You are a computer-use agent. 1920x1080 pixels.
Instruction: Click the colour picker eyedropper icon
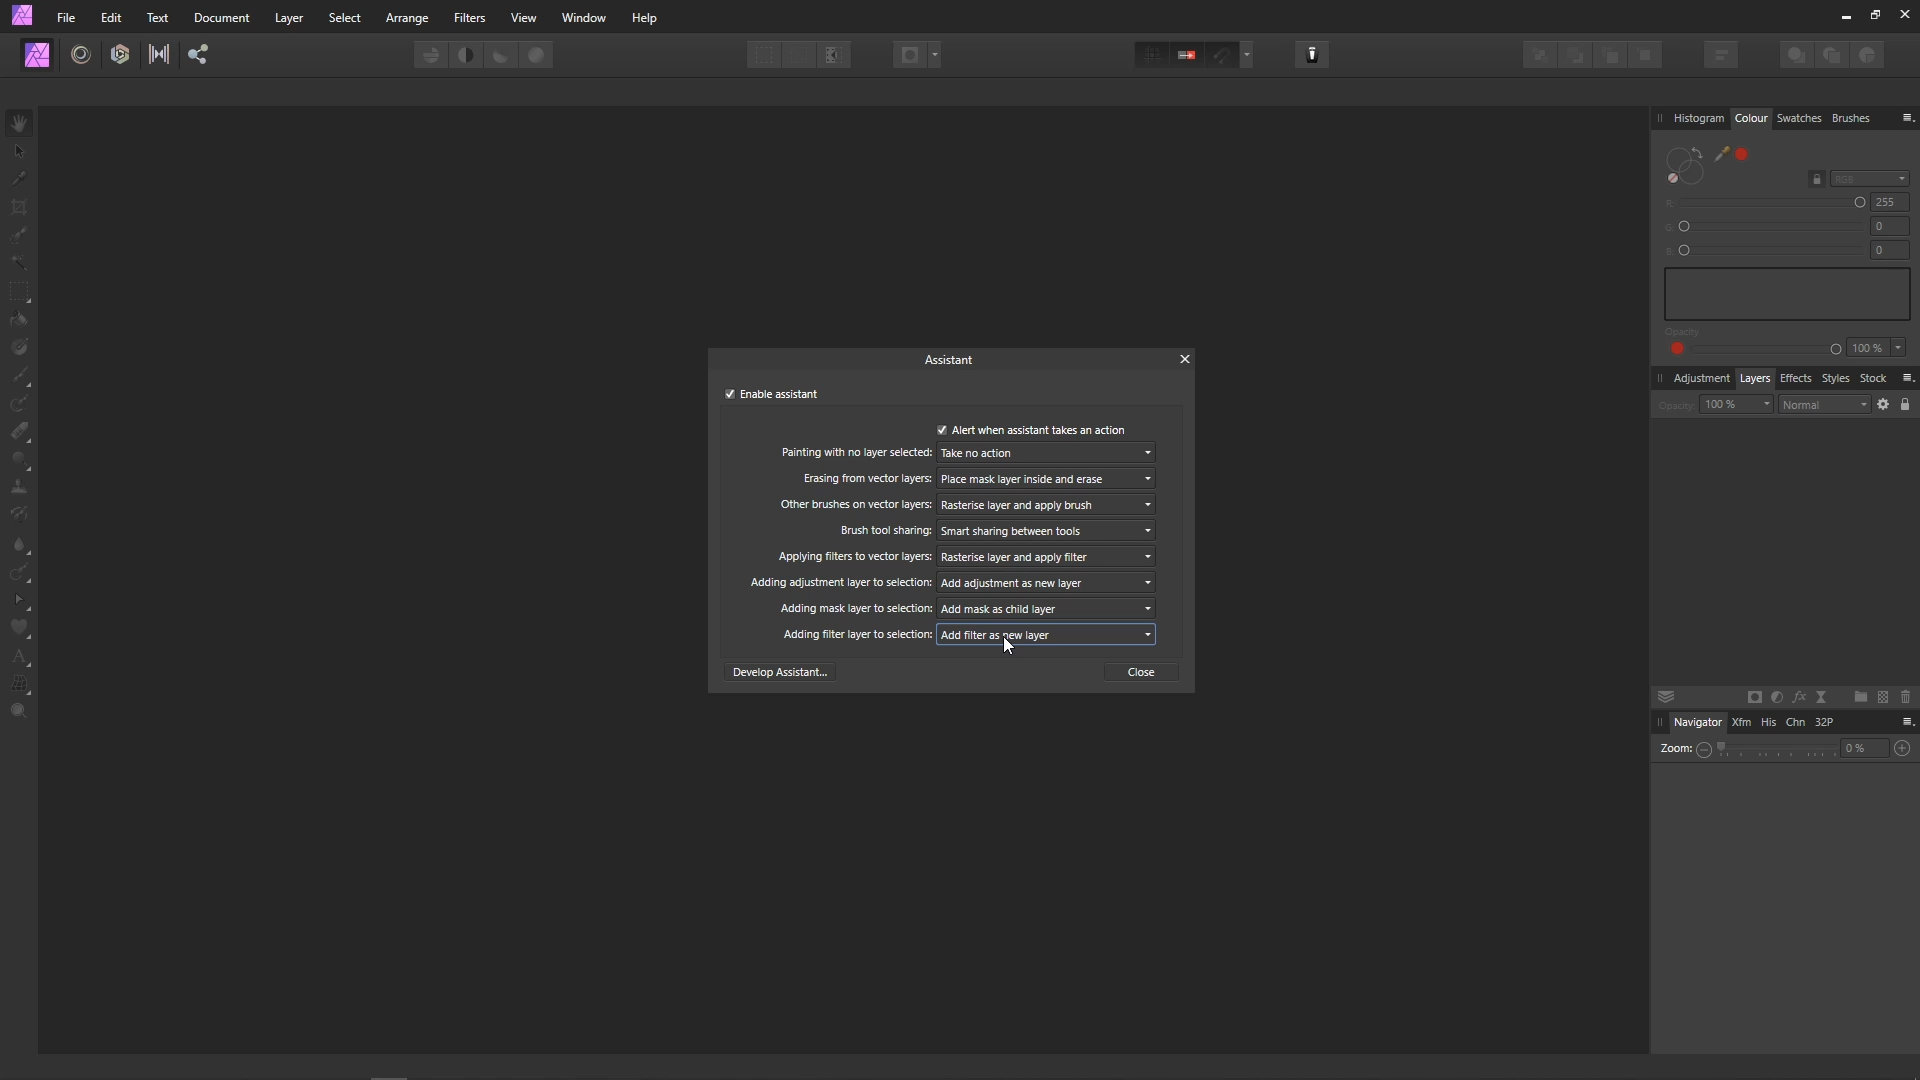(x=1721, y=154)
